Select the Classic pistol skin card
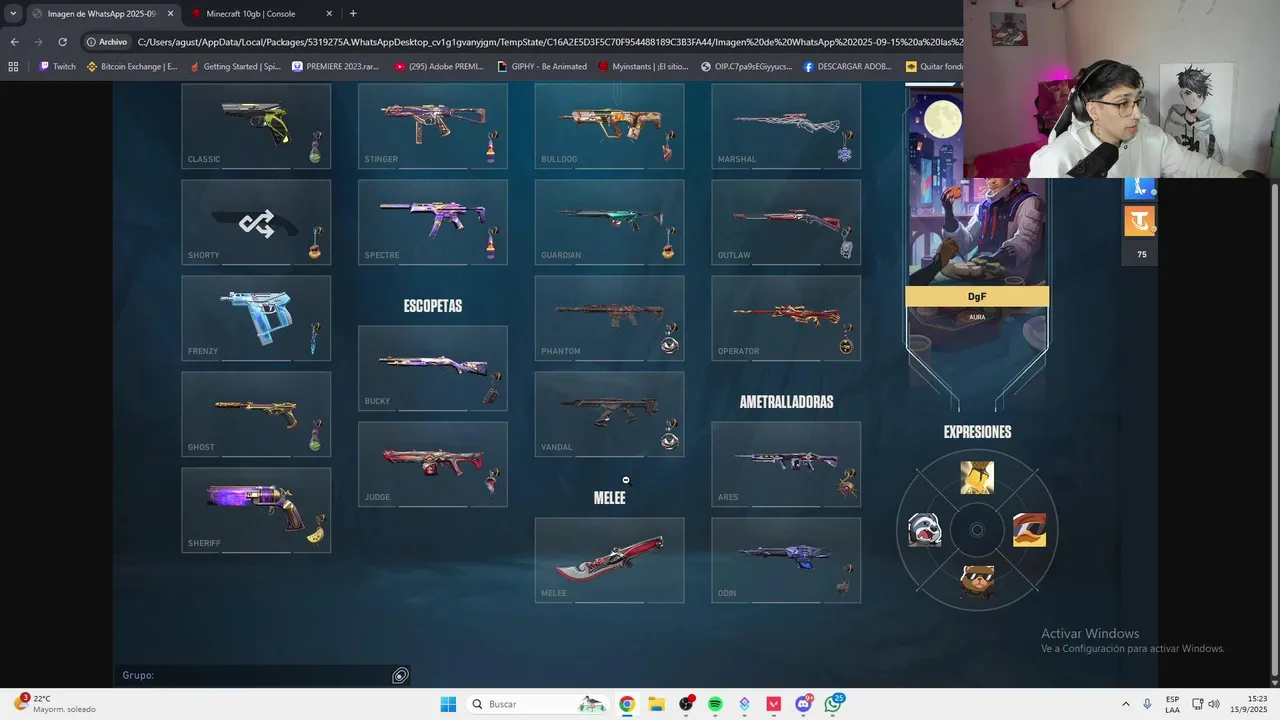This screenshot has height=720, width=1280. (x=256, y=125)
